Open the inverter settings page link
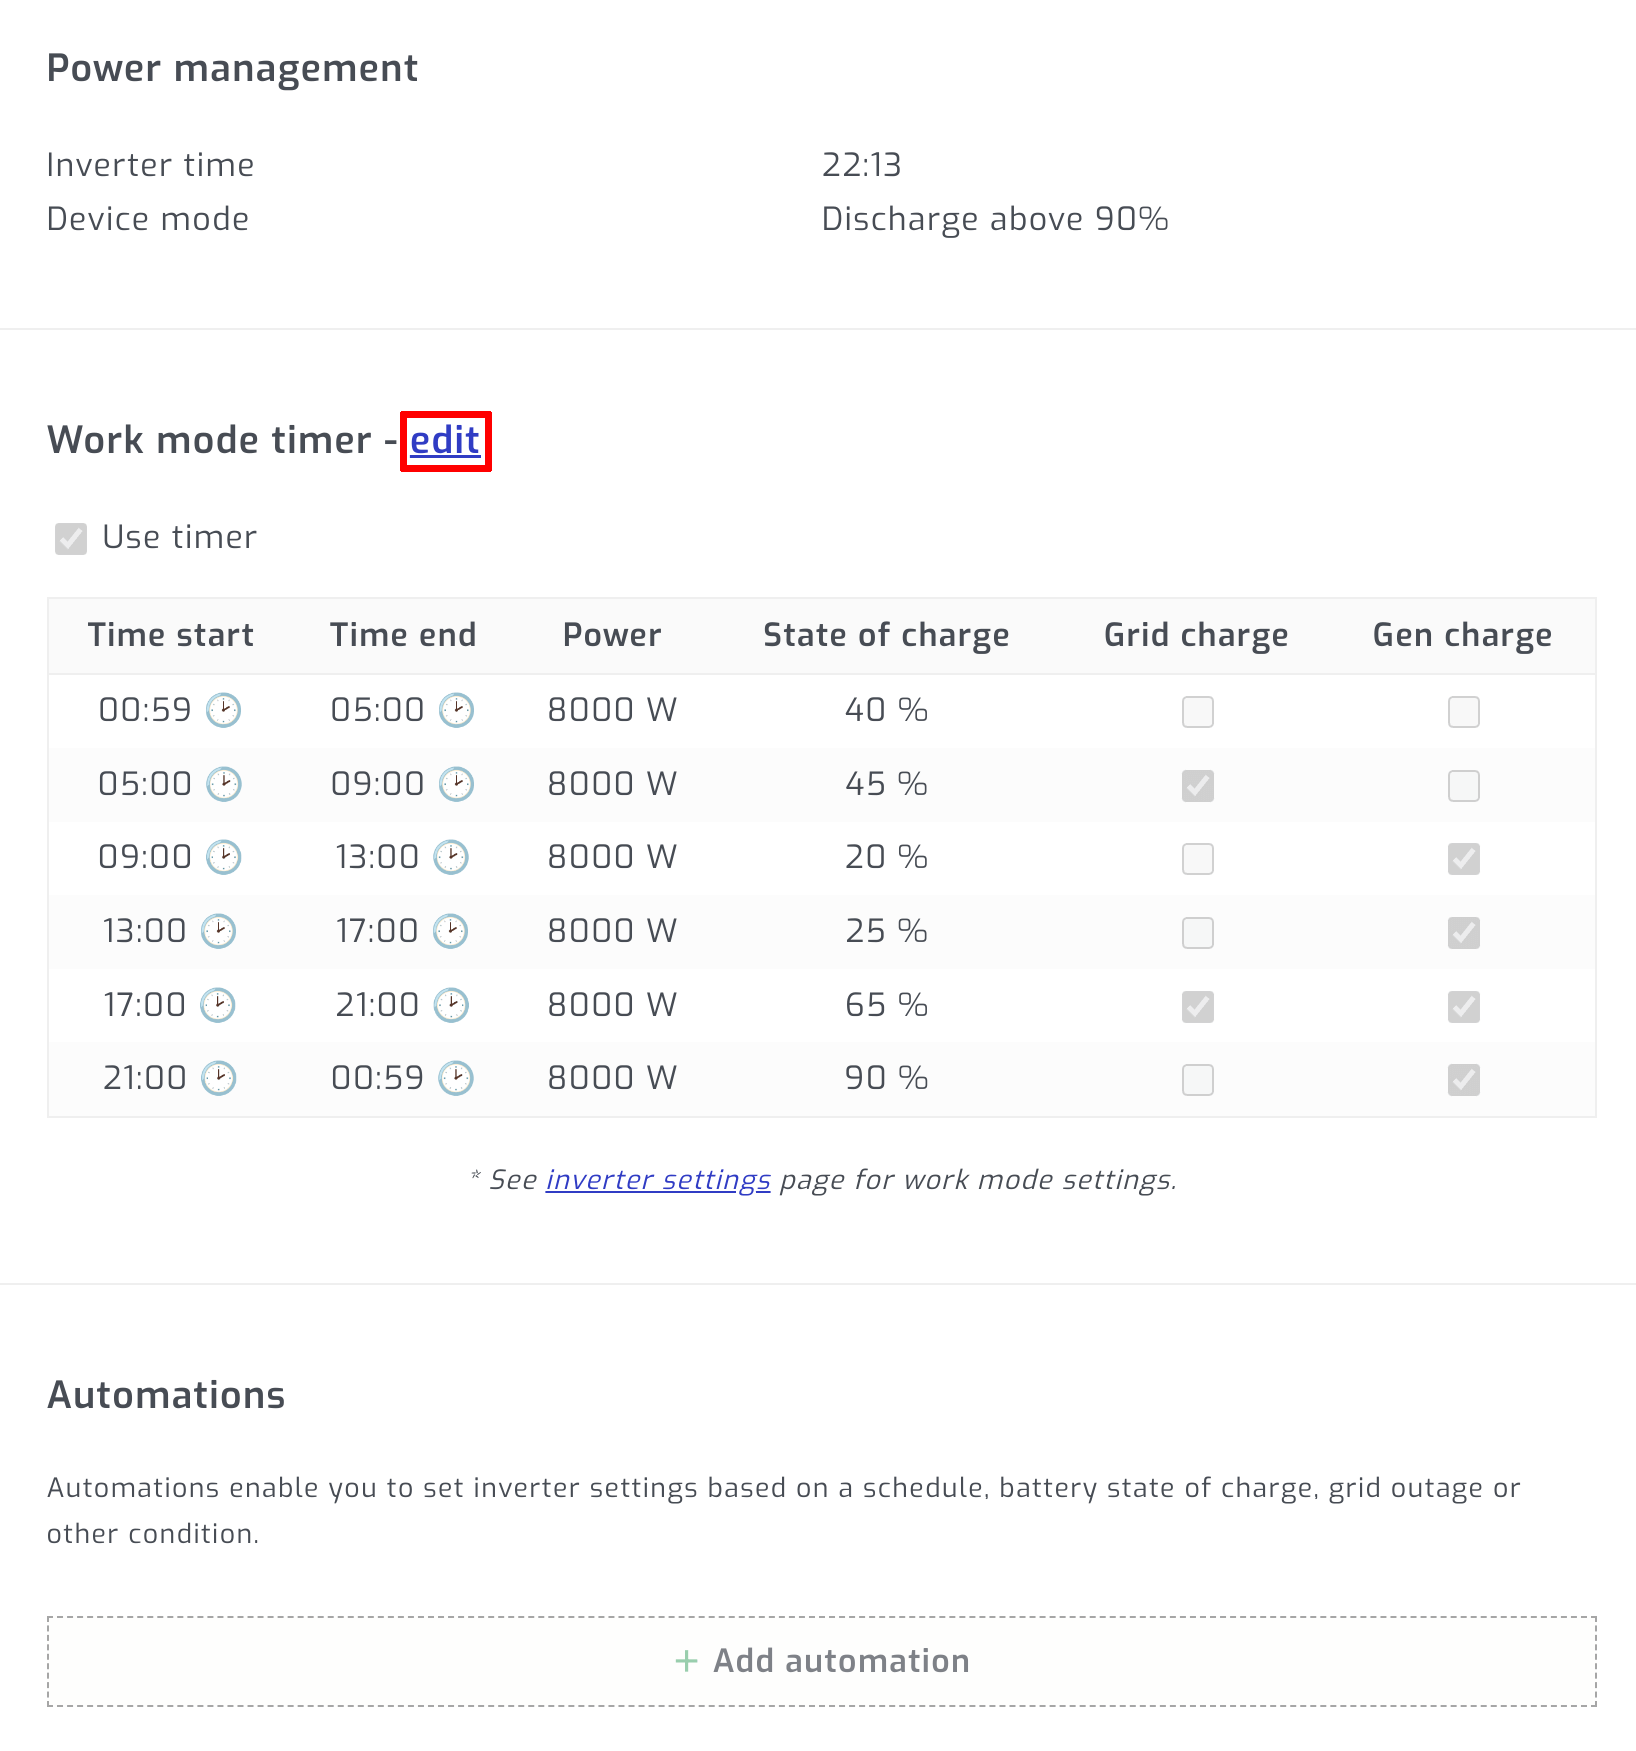1636x1751 pixels. pos(657,1179)
